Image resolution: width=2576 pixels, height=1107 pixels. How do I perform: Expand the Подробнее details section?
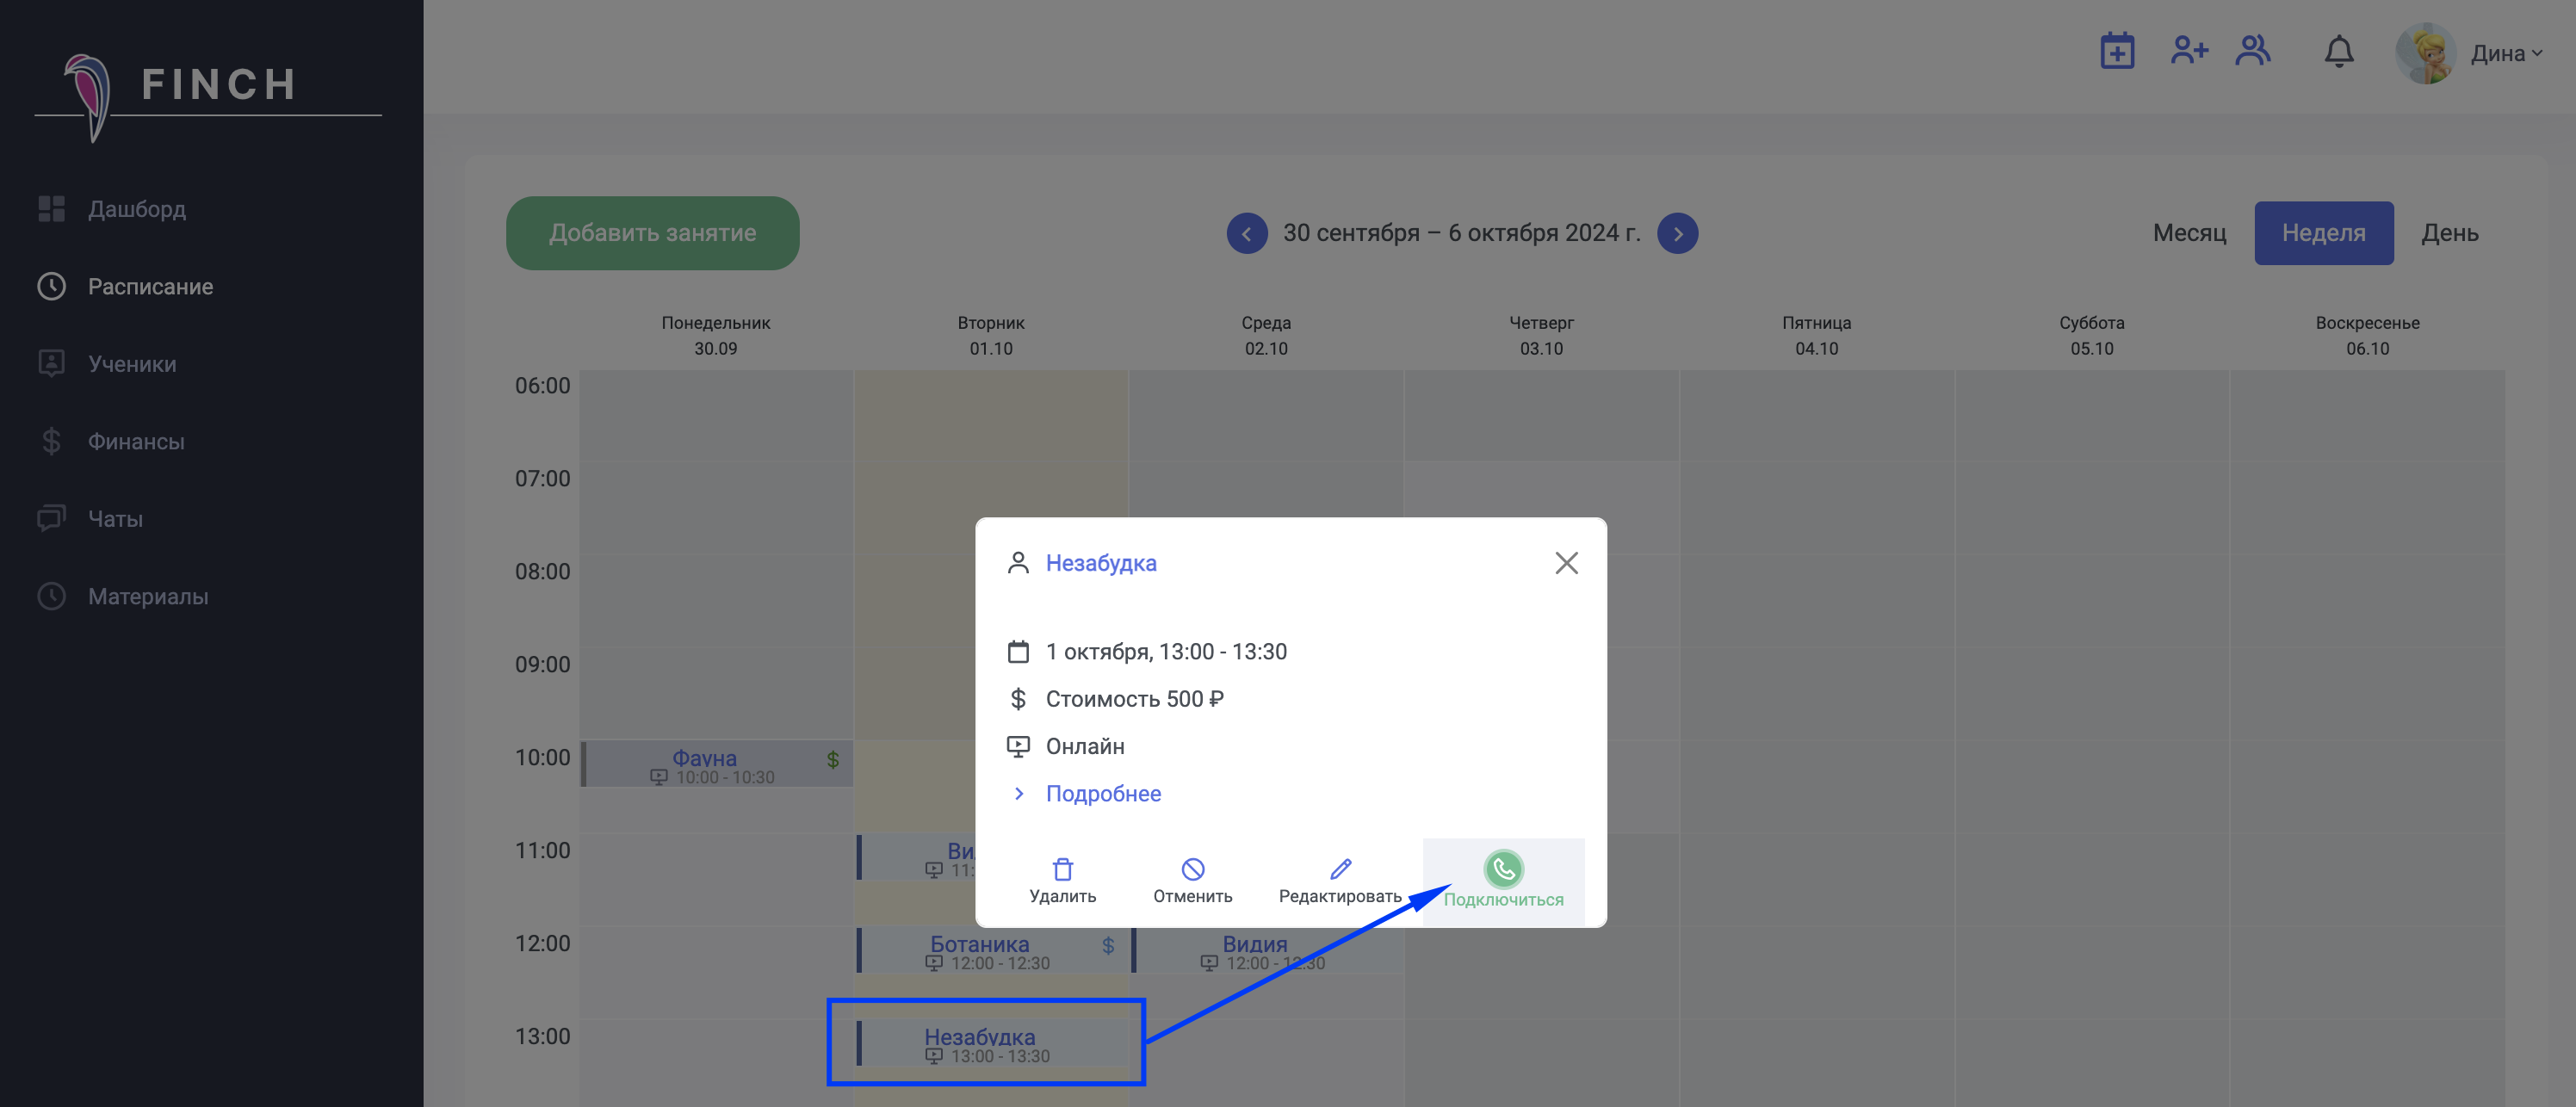(1102, 793)
